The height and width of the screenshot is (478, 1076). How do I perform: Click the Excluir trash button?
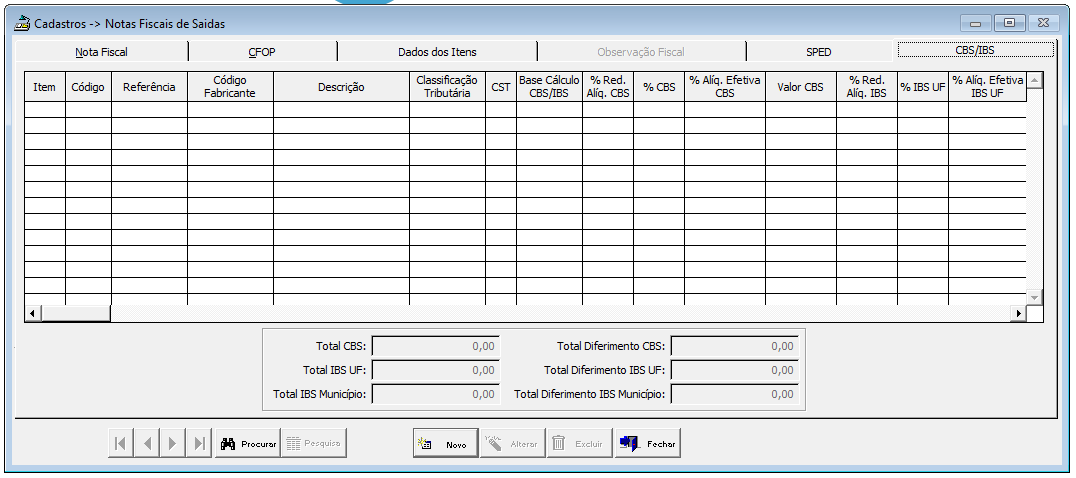578,444
